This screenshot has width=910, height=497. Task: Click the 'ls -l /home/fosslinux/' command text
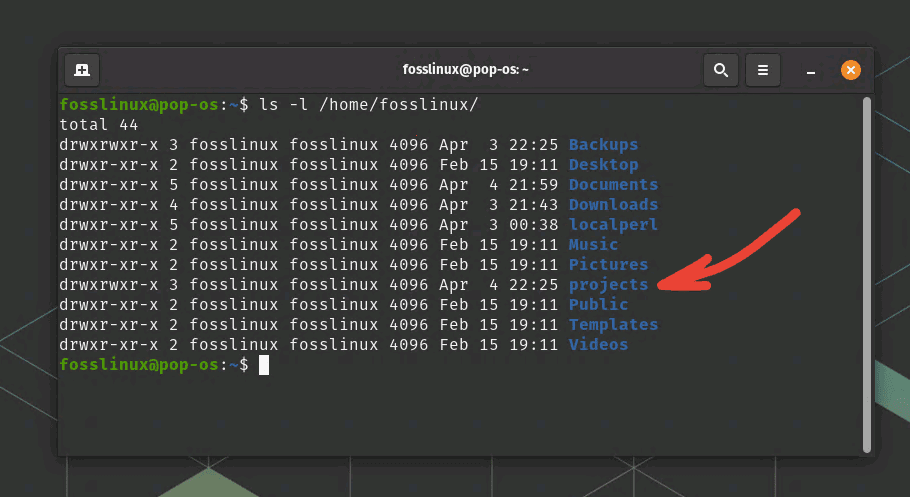[x=369, y=105]
